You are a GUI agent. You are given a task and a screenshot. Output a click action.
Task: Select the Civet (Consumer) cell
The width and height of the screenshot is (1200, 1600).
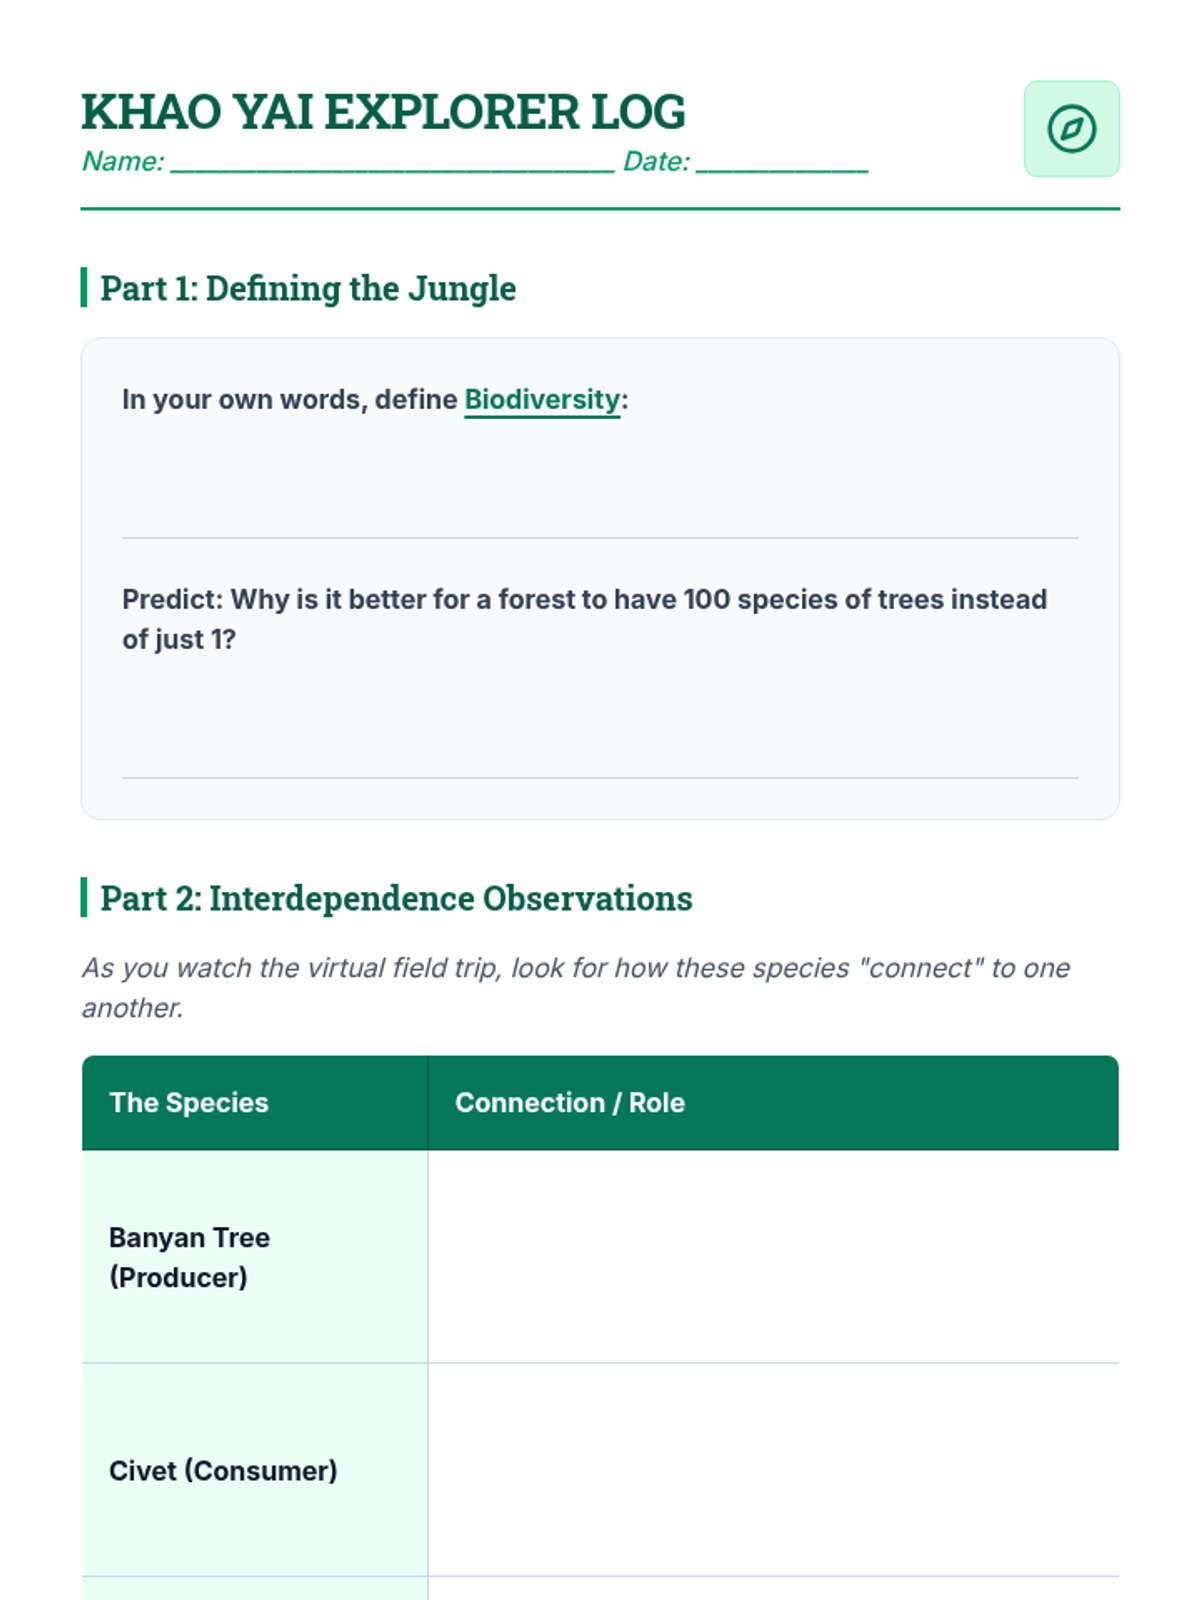click(x=255, y=1470)
